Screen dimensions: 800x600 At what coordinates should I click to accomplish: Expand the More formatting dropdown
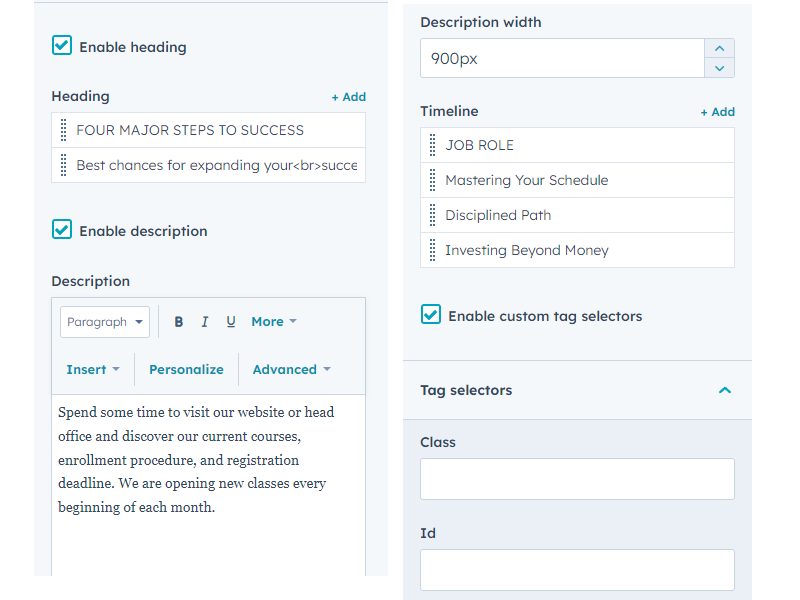pos(273,322)
